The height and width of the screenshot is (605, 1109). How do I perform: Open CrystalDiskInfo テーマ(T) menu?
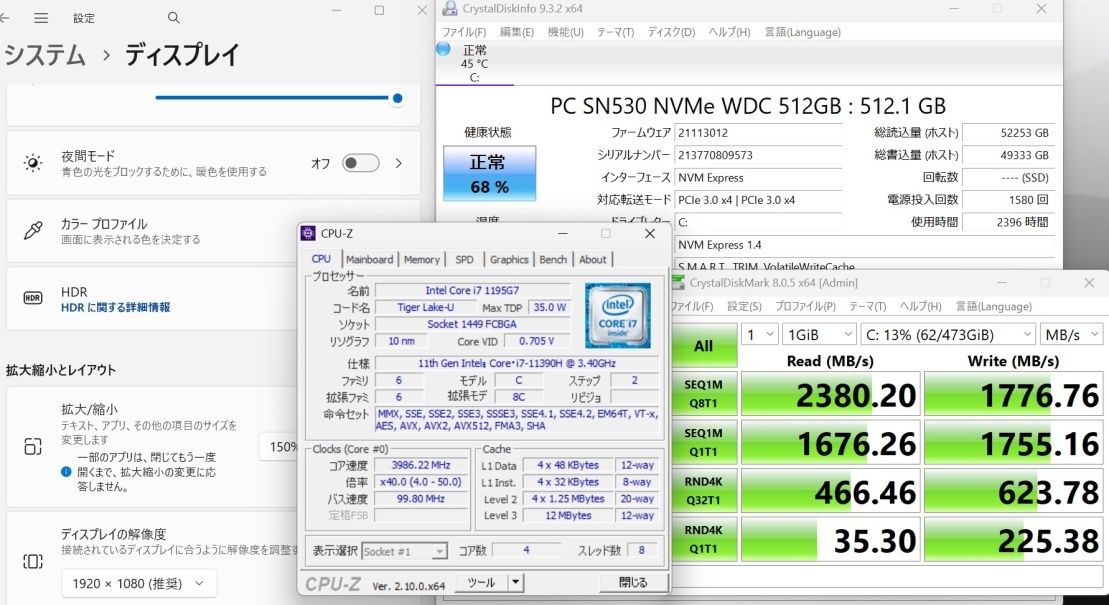pyautogui.click(x=615, y=33)
